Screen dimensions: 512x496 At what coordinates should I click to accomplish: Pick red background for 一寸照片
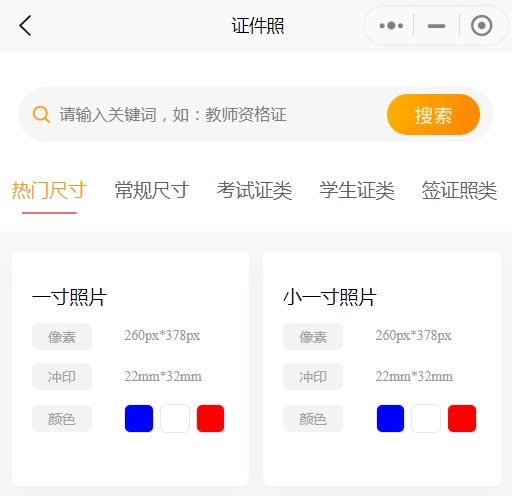210,418
